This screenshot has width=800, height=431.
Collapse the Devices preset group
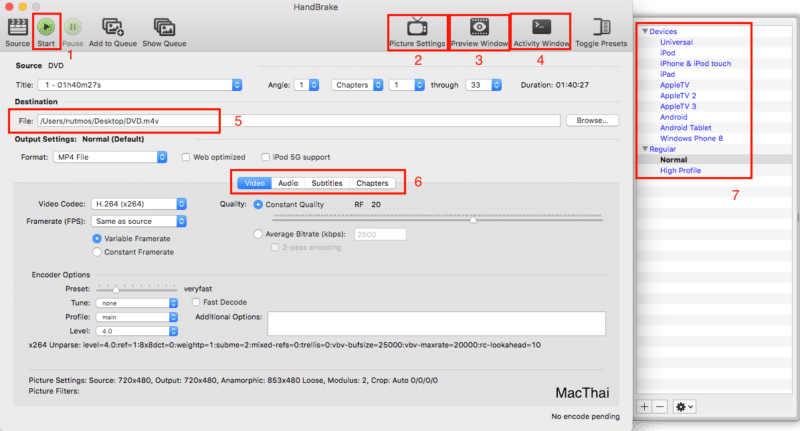[x=645, y=31]
